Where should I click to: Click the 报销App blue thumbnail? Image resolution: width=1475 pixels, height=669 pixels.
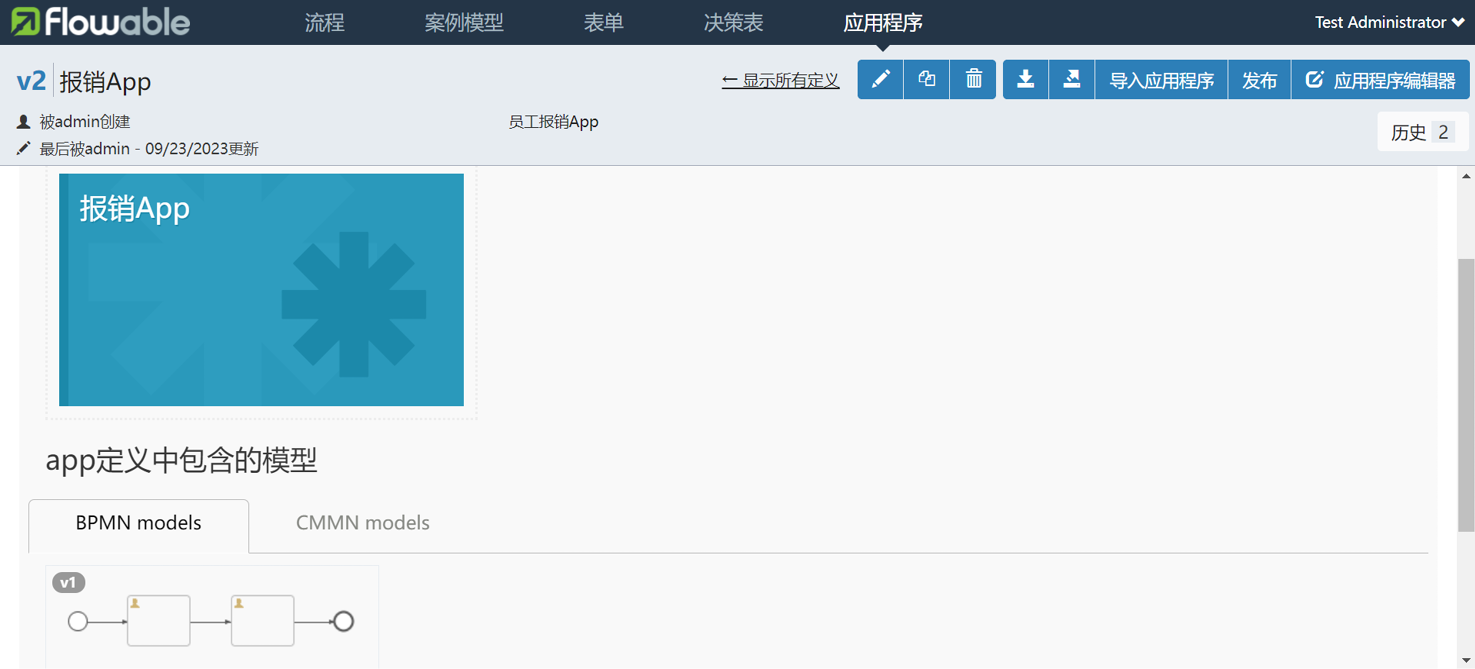point(261,290)
